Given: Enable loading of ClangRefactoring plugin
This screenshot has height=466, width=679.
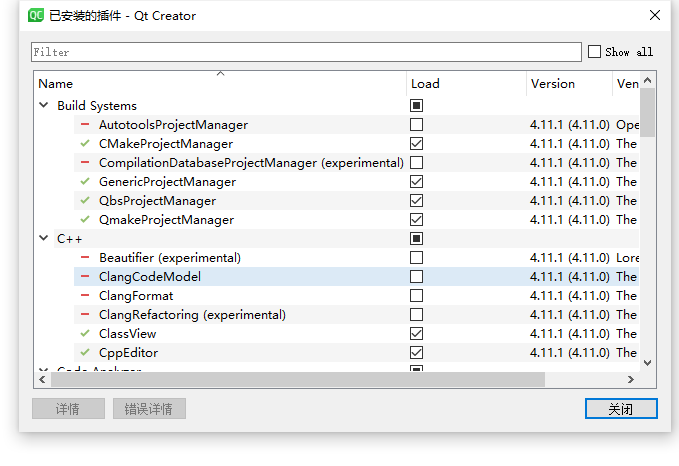Looking at the screenshot, I should tap(417, 314).
